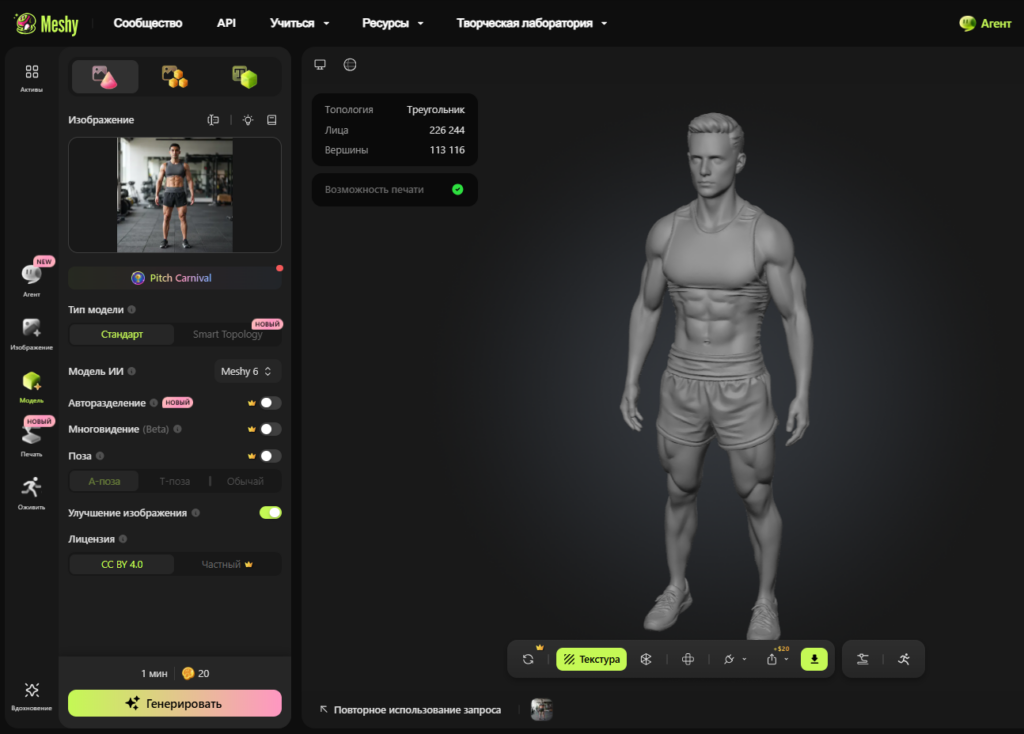
Task: Click the 20 credits cost indicator
Action: point(196,673)
